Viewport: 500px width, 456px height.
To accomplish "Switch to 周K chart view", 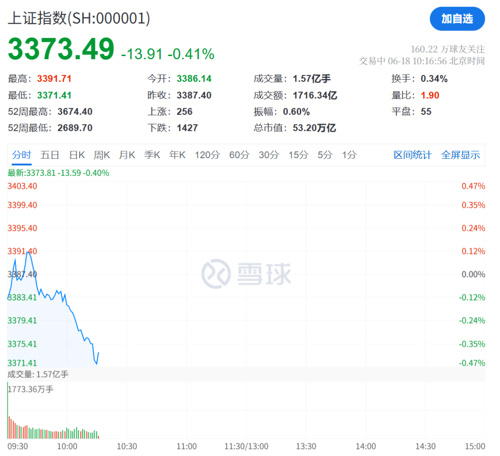I will pyautogui.click(x=102, y=155).
